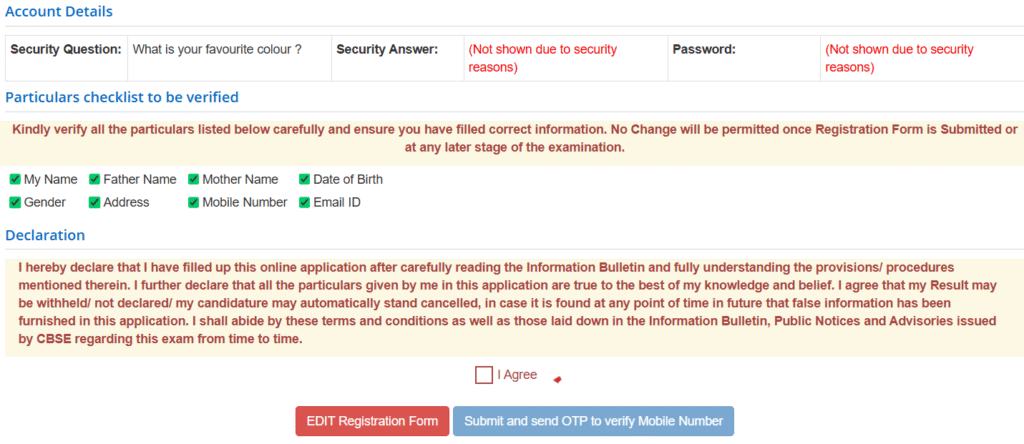
Task: Click the Account Details heading
Action: [x=59, y=12]
